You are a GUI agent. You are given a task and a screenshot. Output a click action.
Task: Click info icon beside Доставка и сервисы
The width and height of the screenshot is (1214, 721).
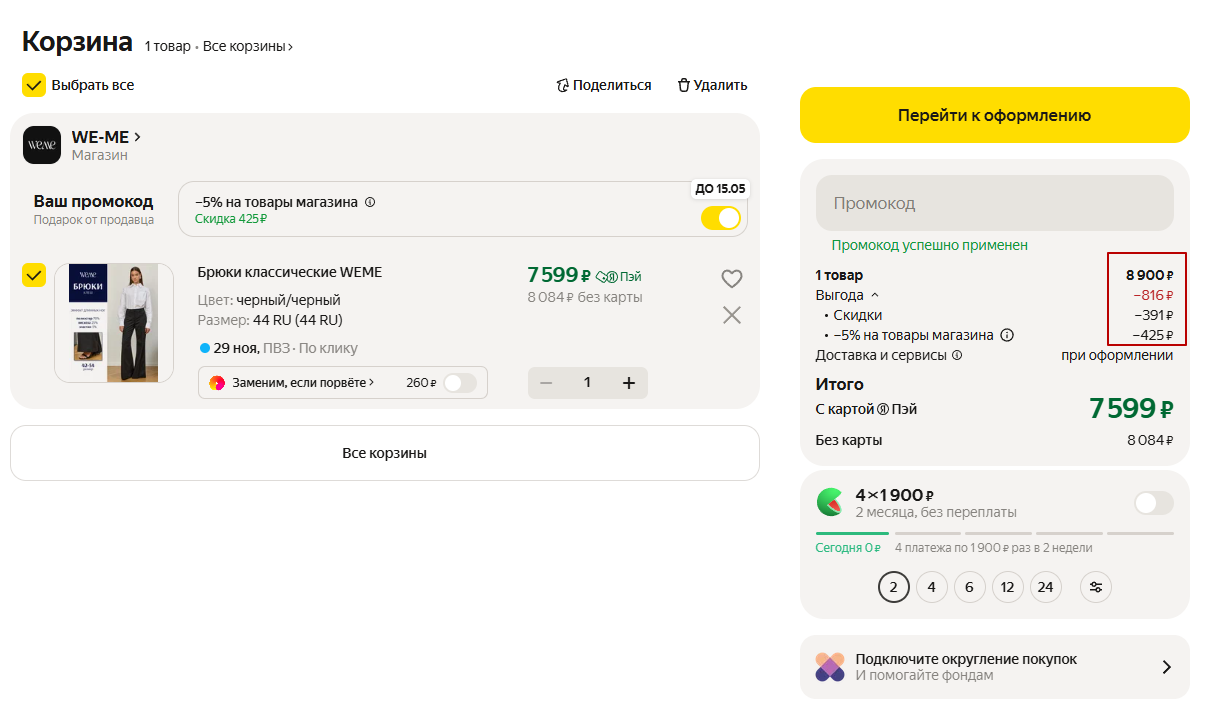coord(957,355)
